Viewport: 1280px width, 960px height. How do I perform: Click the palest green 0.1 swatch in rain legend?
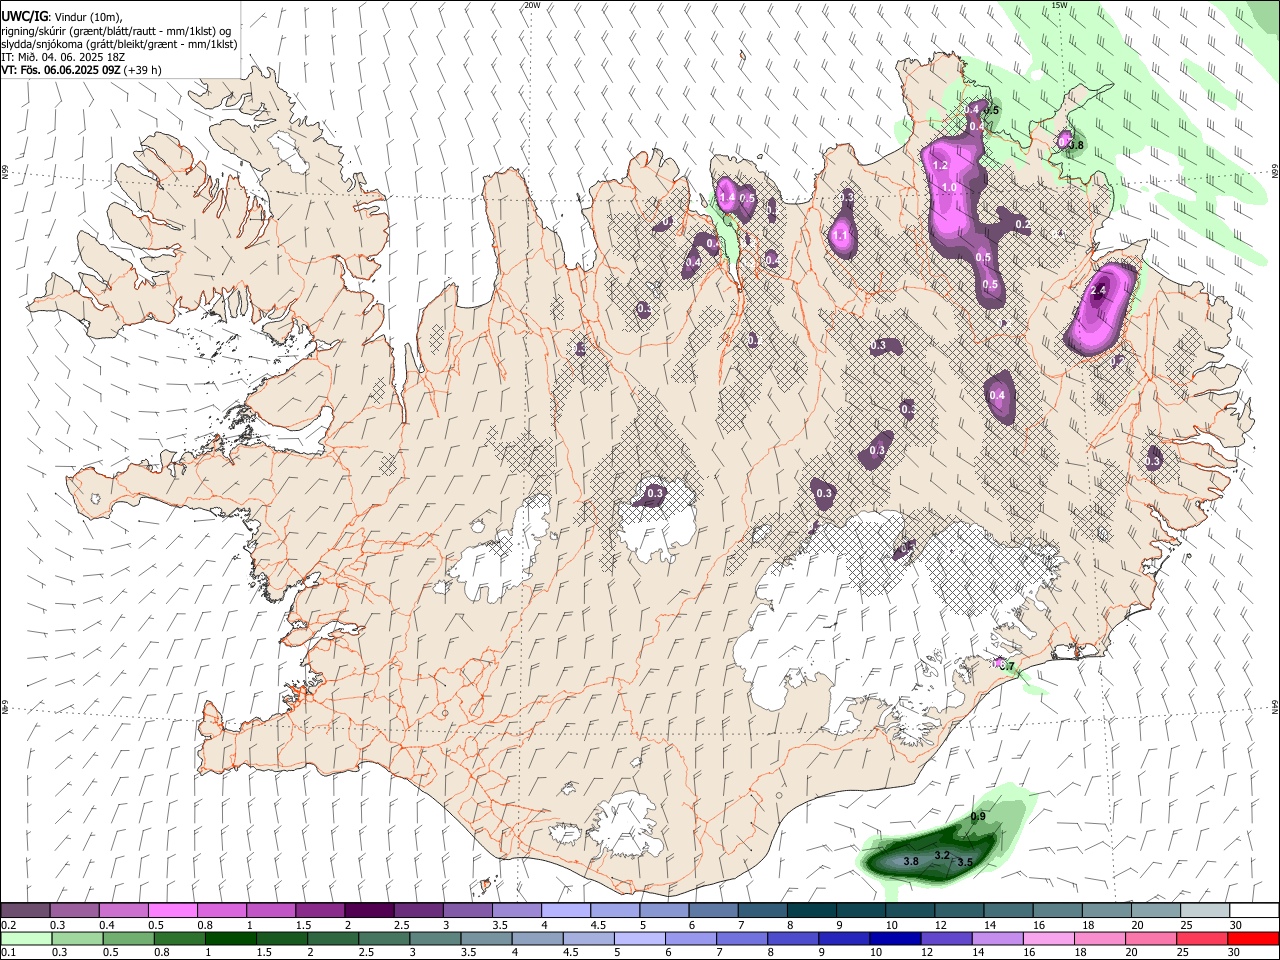(26, 939)
